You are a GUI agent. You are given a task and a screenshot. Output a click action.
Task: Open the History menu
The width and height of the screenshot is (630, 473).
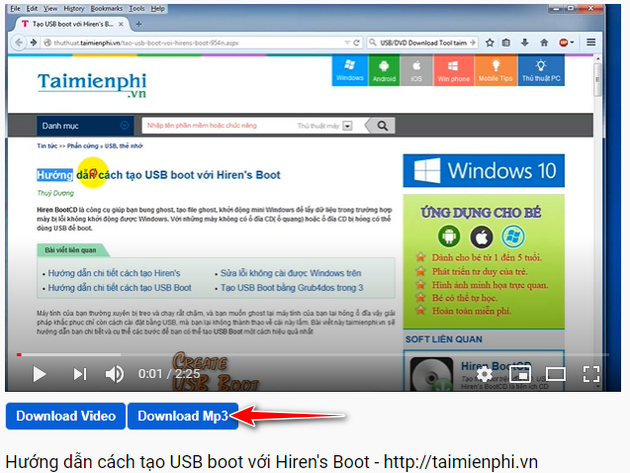74,8
